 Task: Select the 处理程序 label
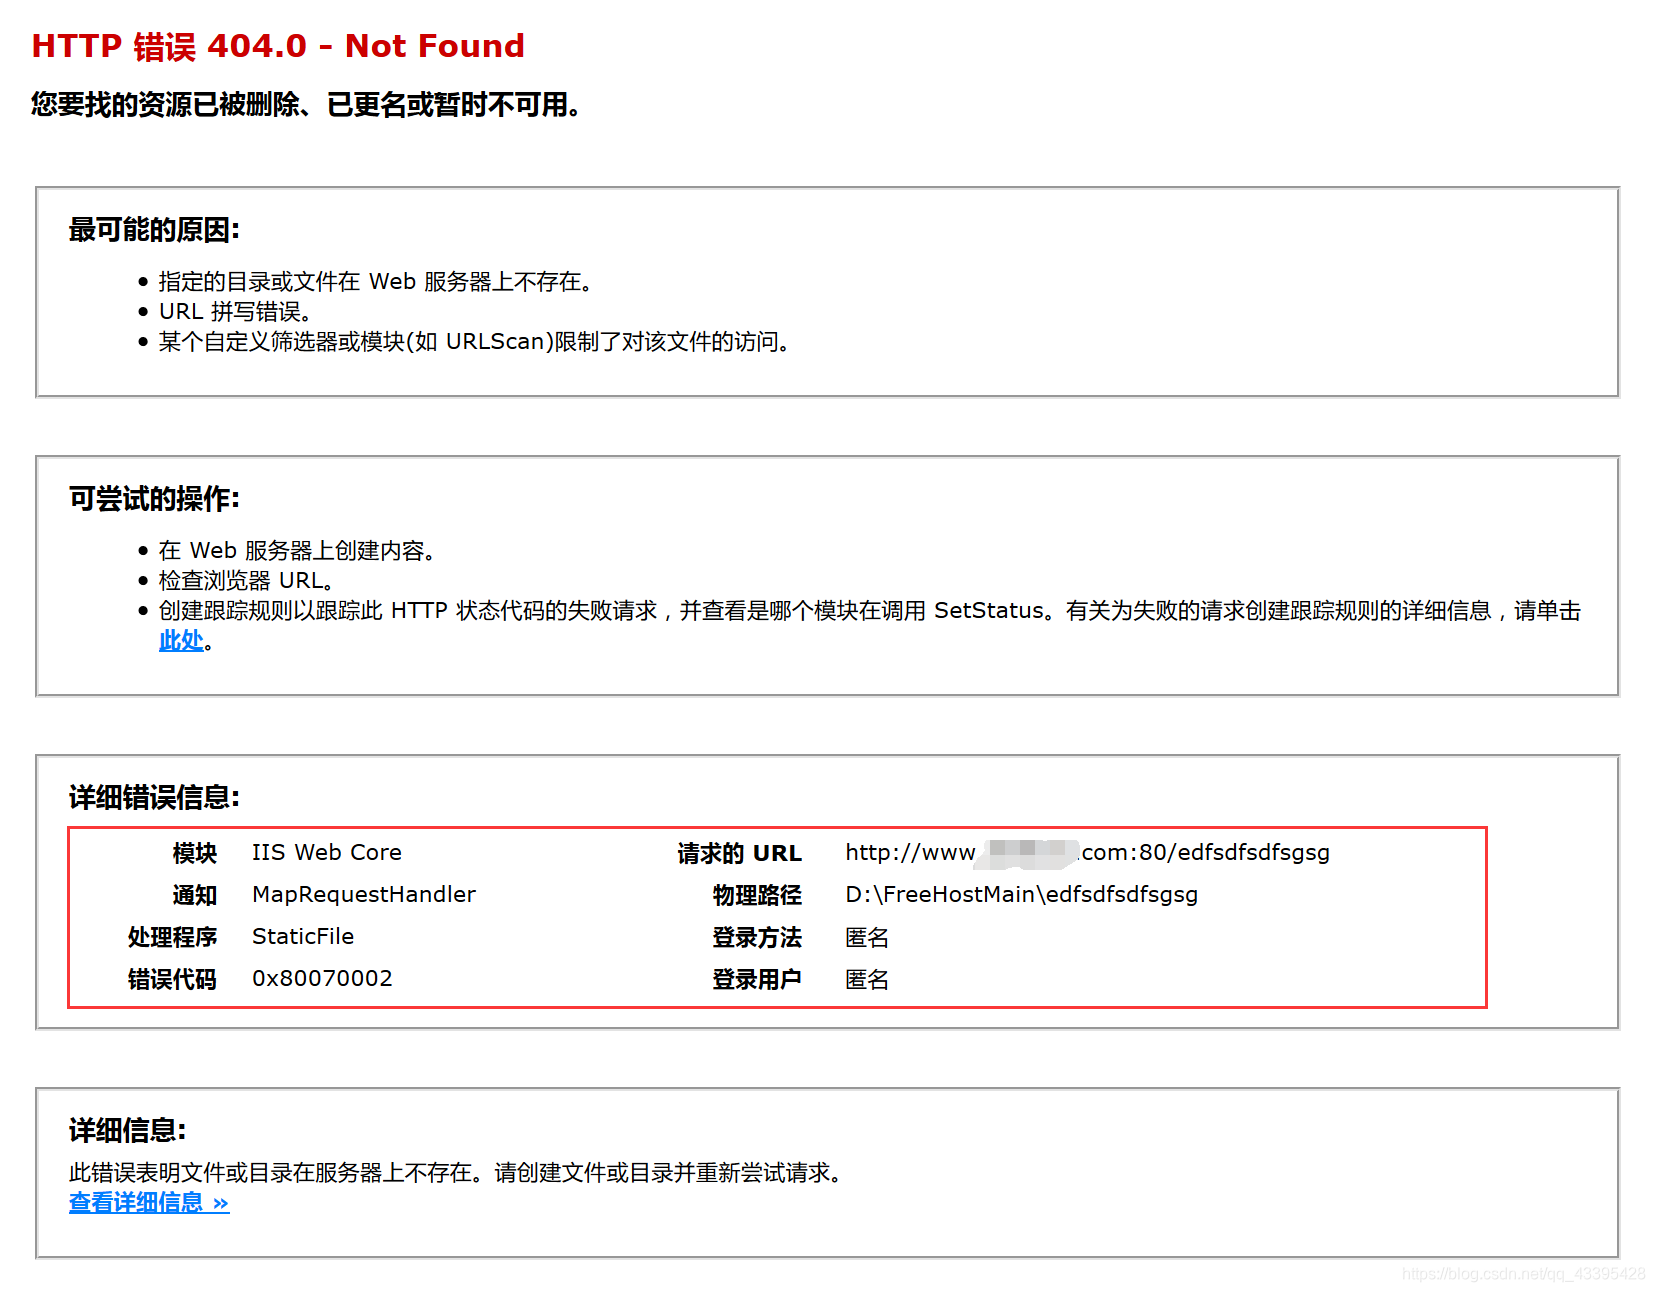(172, 937)
